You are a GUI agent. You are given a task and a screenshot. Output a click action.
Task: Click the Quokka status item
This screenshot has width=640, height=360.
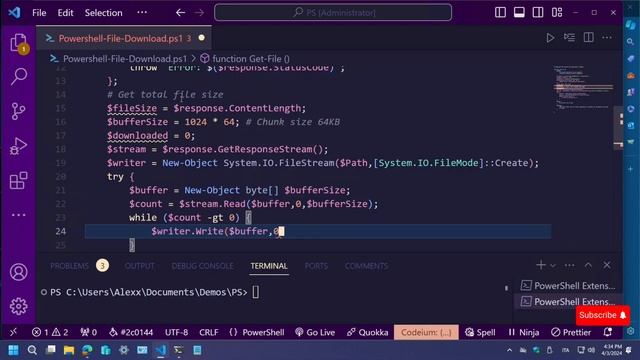368,332
